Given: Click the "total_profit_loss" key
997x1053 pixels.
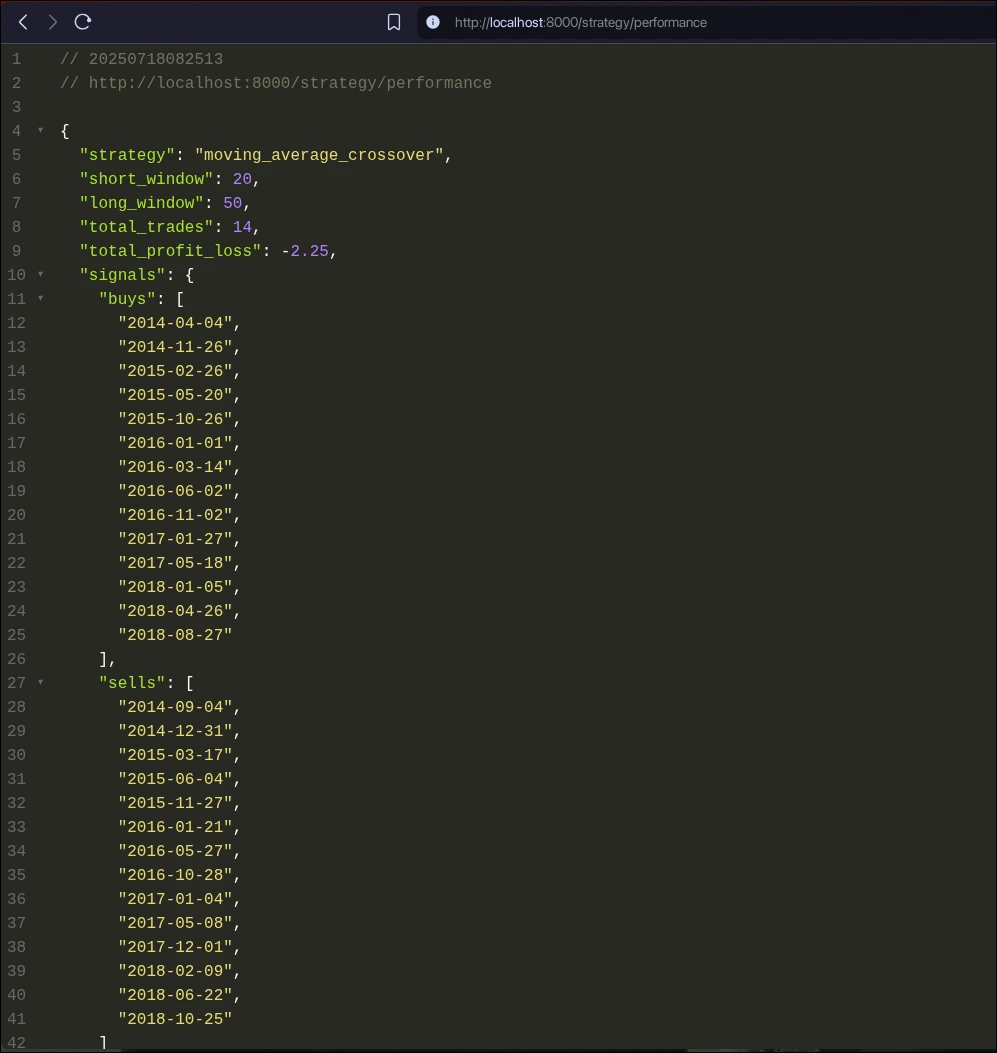Looking at the screenshot, I should [171, 251].
